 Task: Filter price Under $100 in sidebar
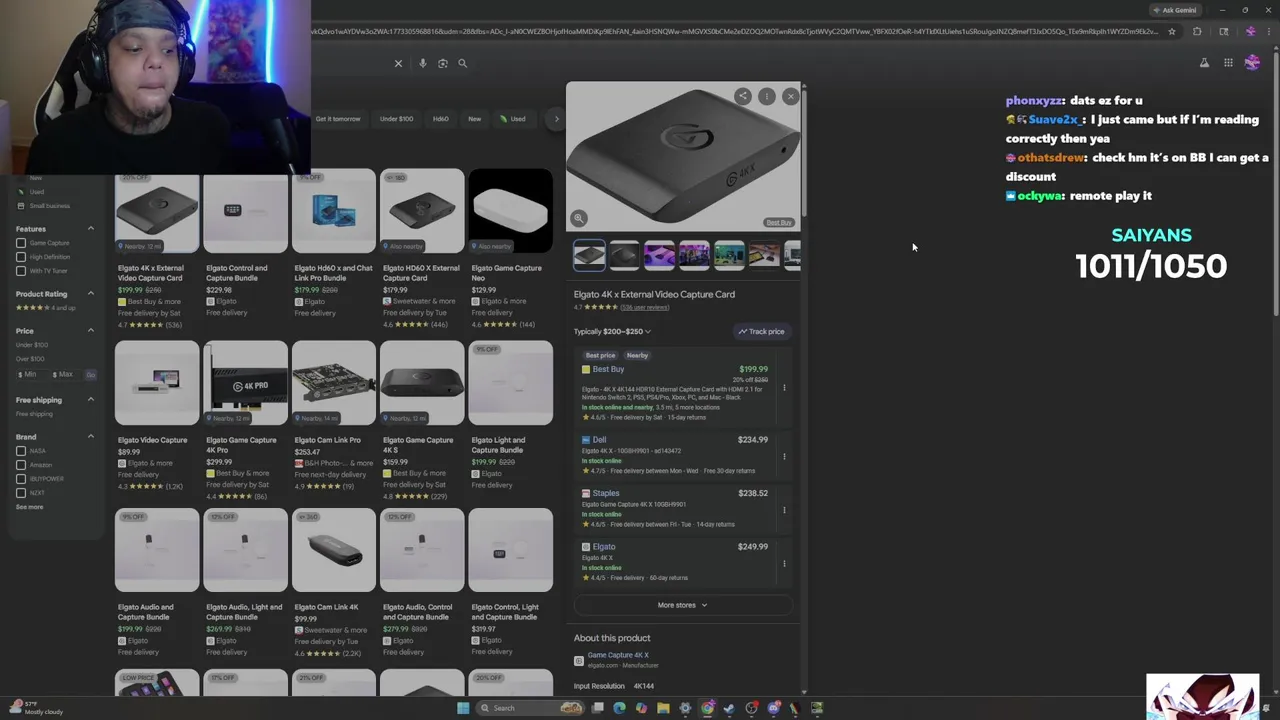pos(30,345)
